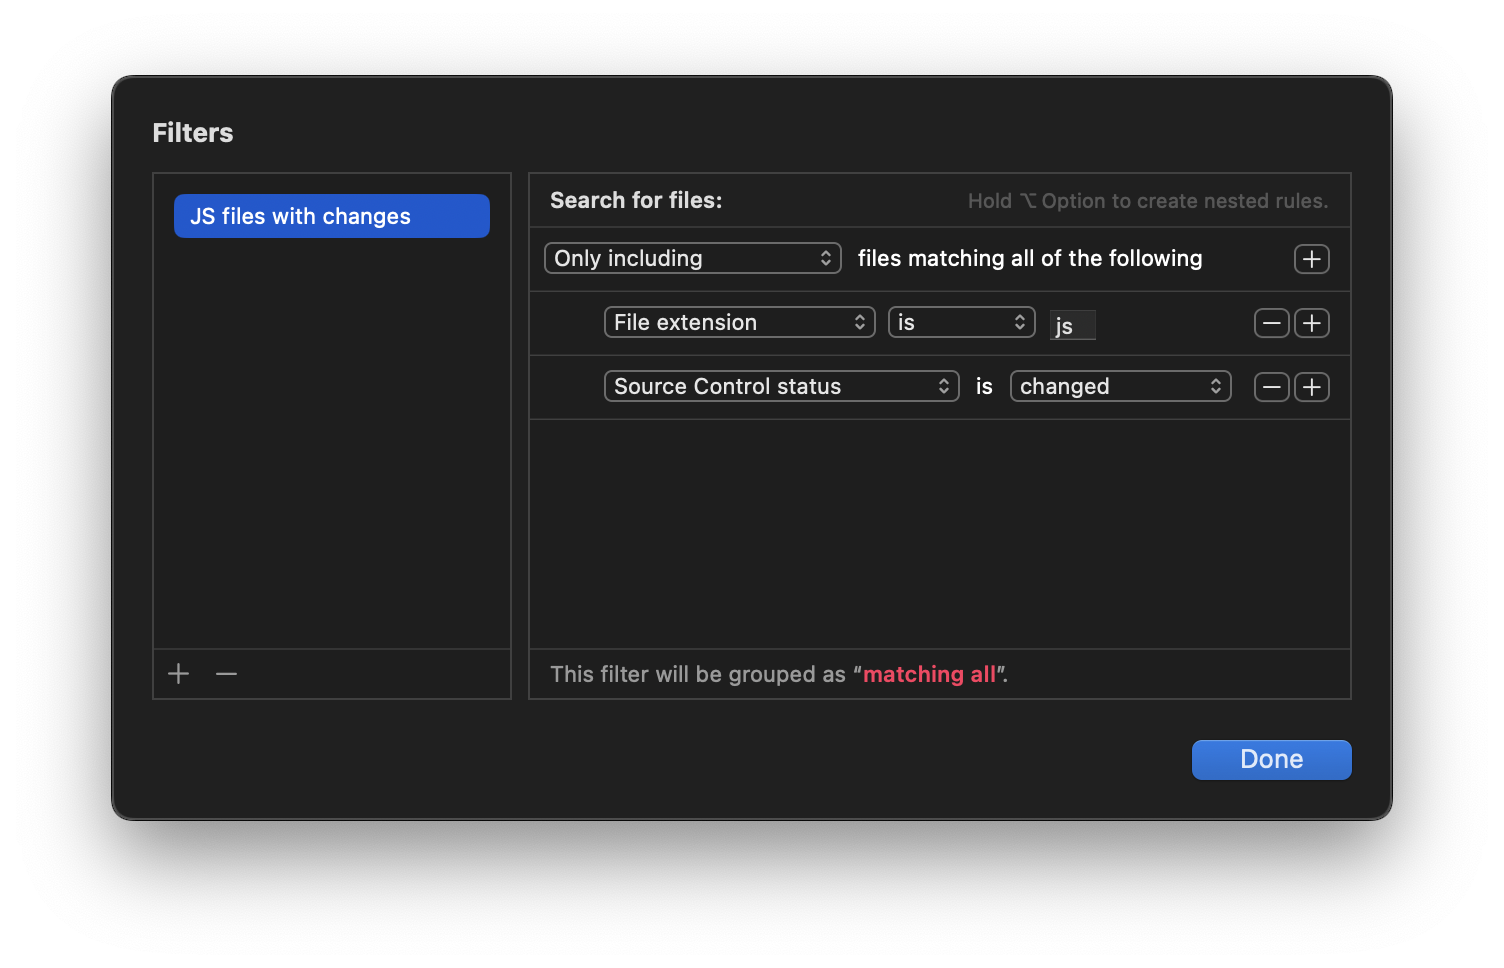Screen dimensions: 1504x968
Task: Open the 'is' operator dropdown for File extension
Action: pos(962,322)
